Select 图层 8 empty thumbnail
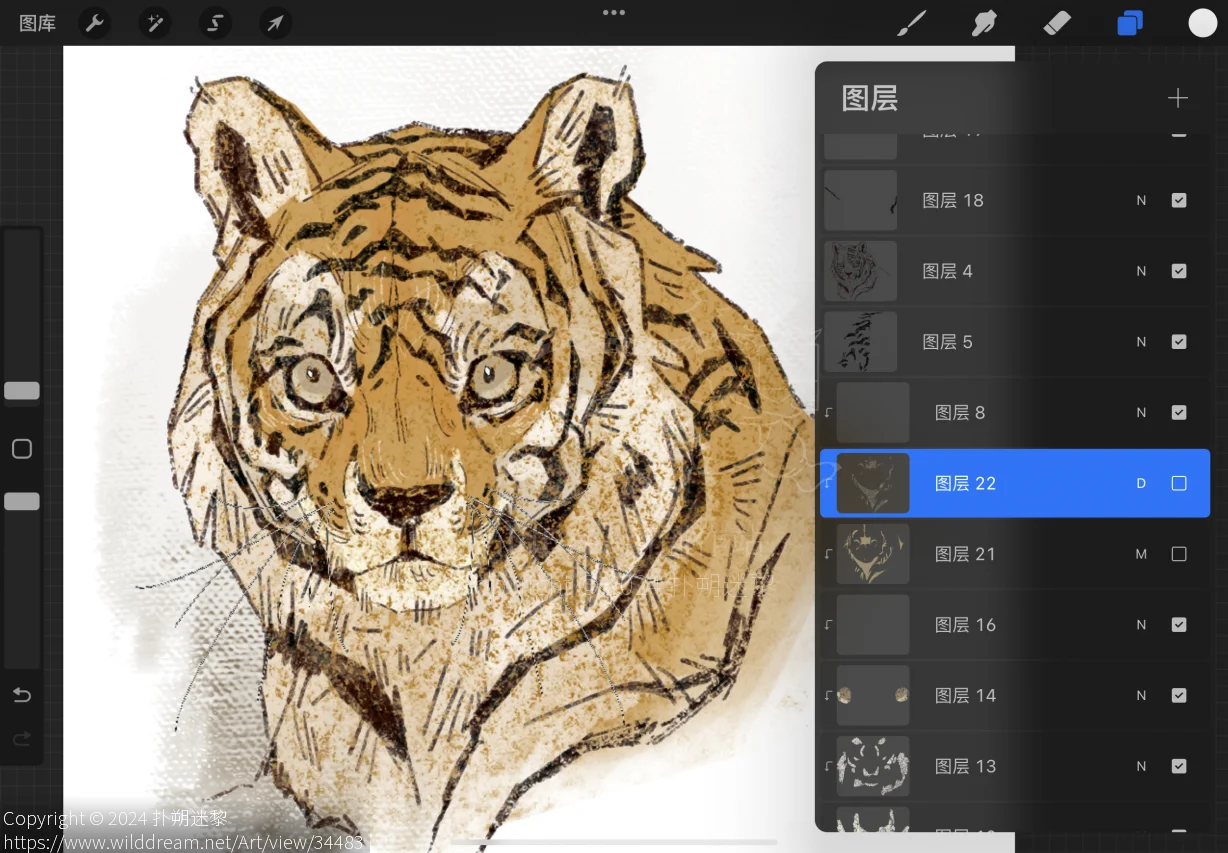1228x853 pixels. tap(873, 412)
